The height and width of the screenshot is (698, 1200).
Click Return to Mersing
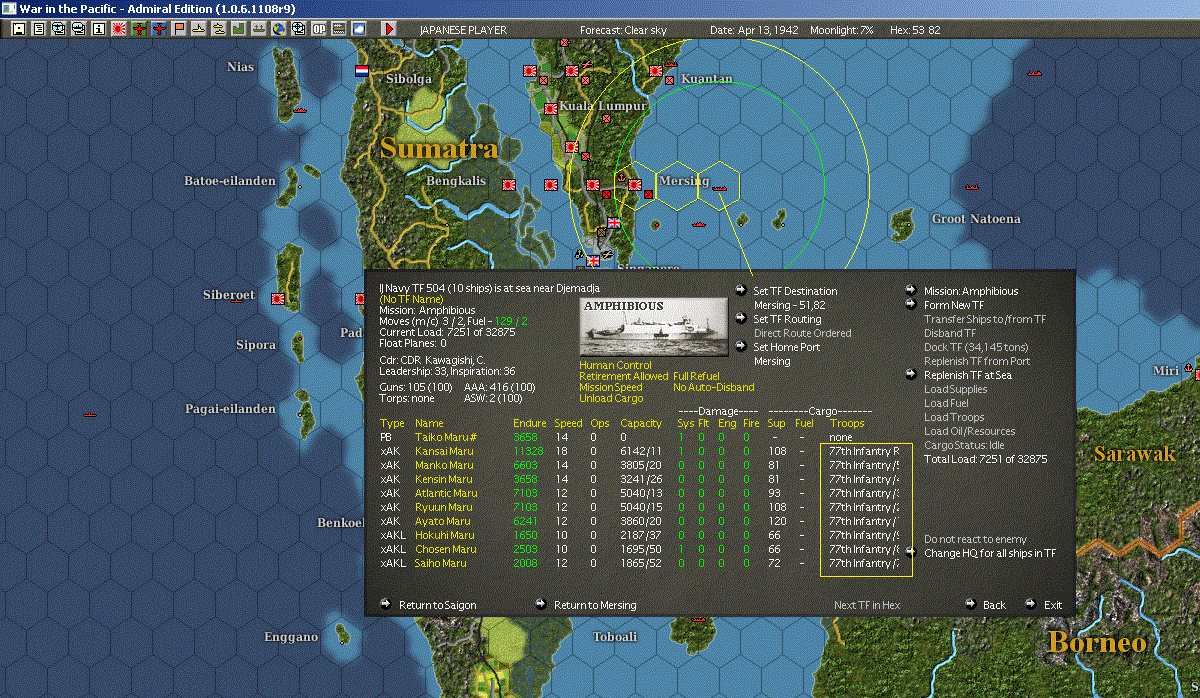point(595,605)
